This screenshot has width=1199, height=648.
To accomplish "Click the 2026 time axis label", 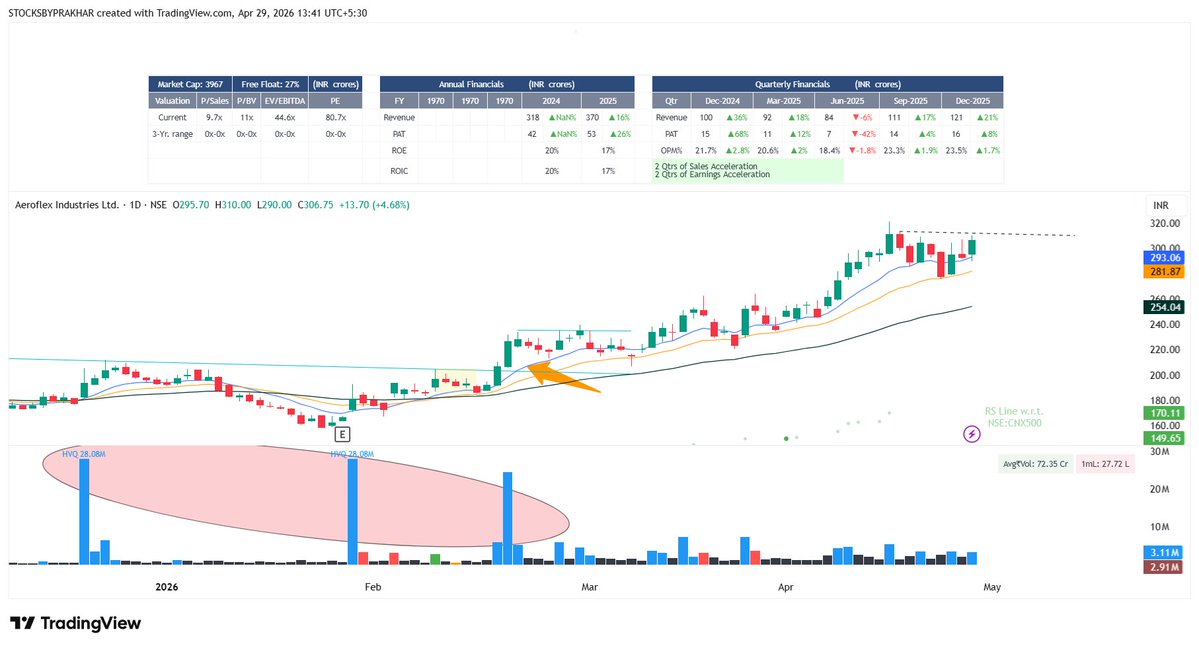I will [167, 588].
